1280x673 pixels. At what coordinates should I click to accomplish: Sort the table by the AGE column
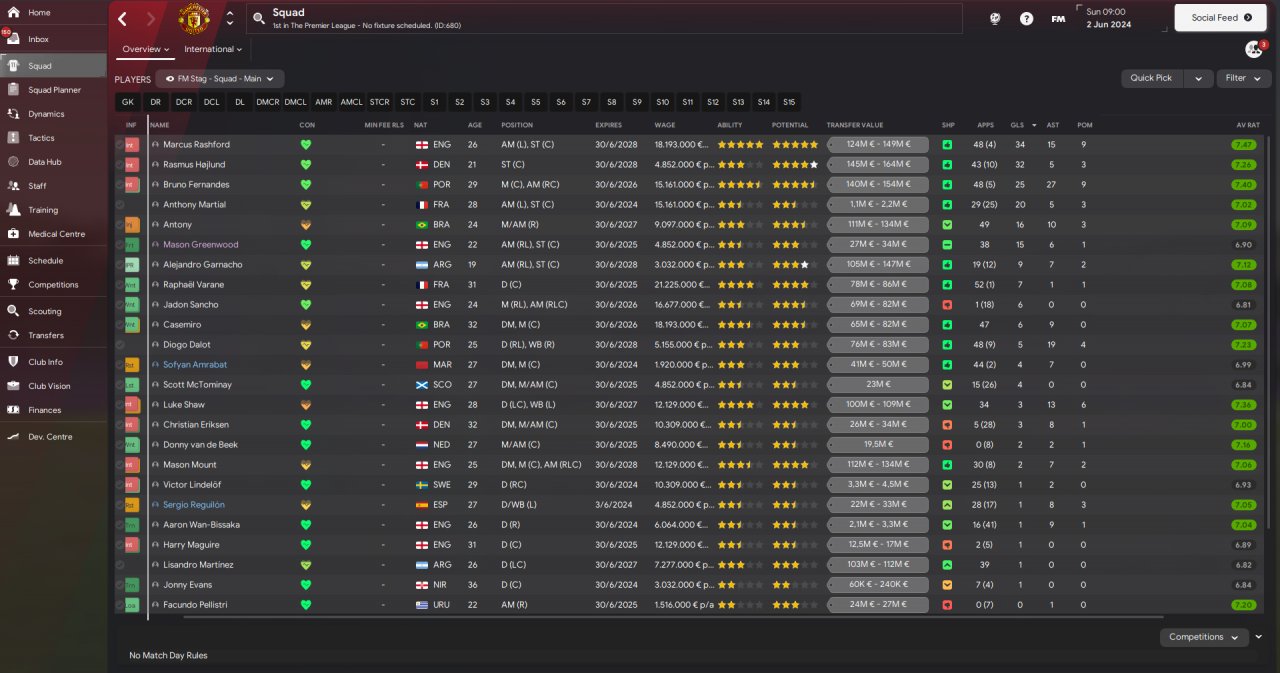475,125
